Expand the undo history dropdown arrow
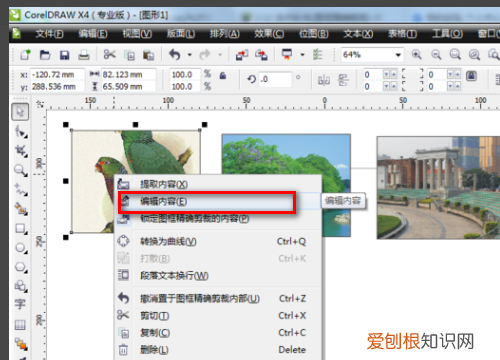500x360 pixels. point(190,55)
